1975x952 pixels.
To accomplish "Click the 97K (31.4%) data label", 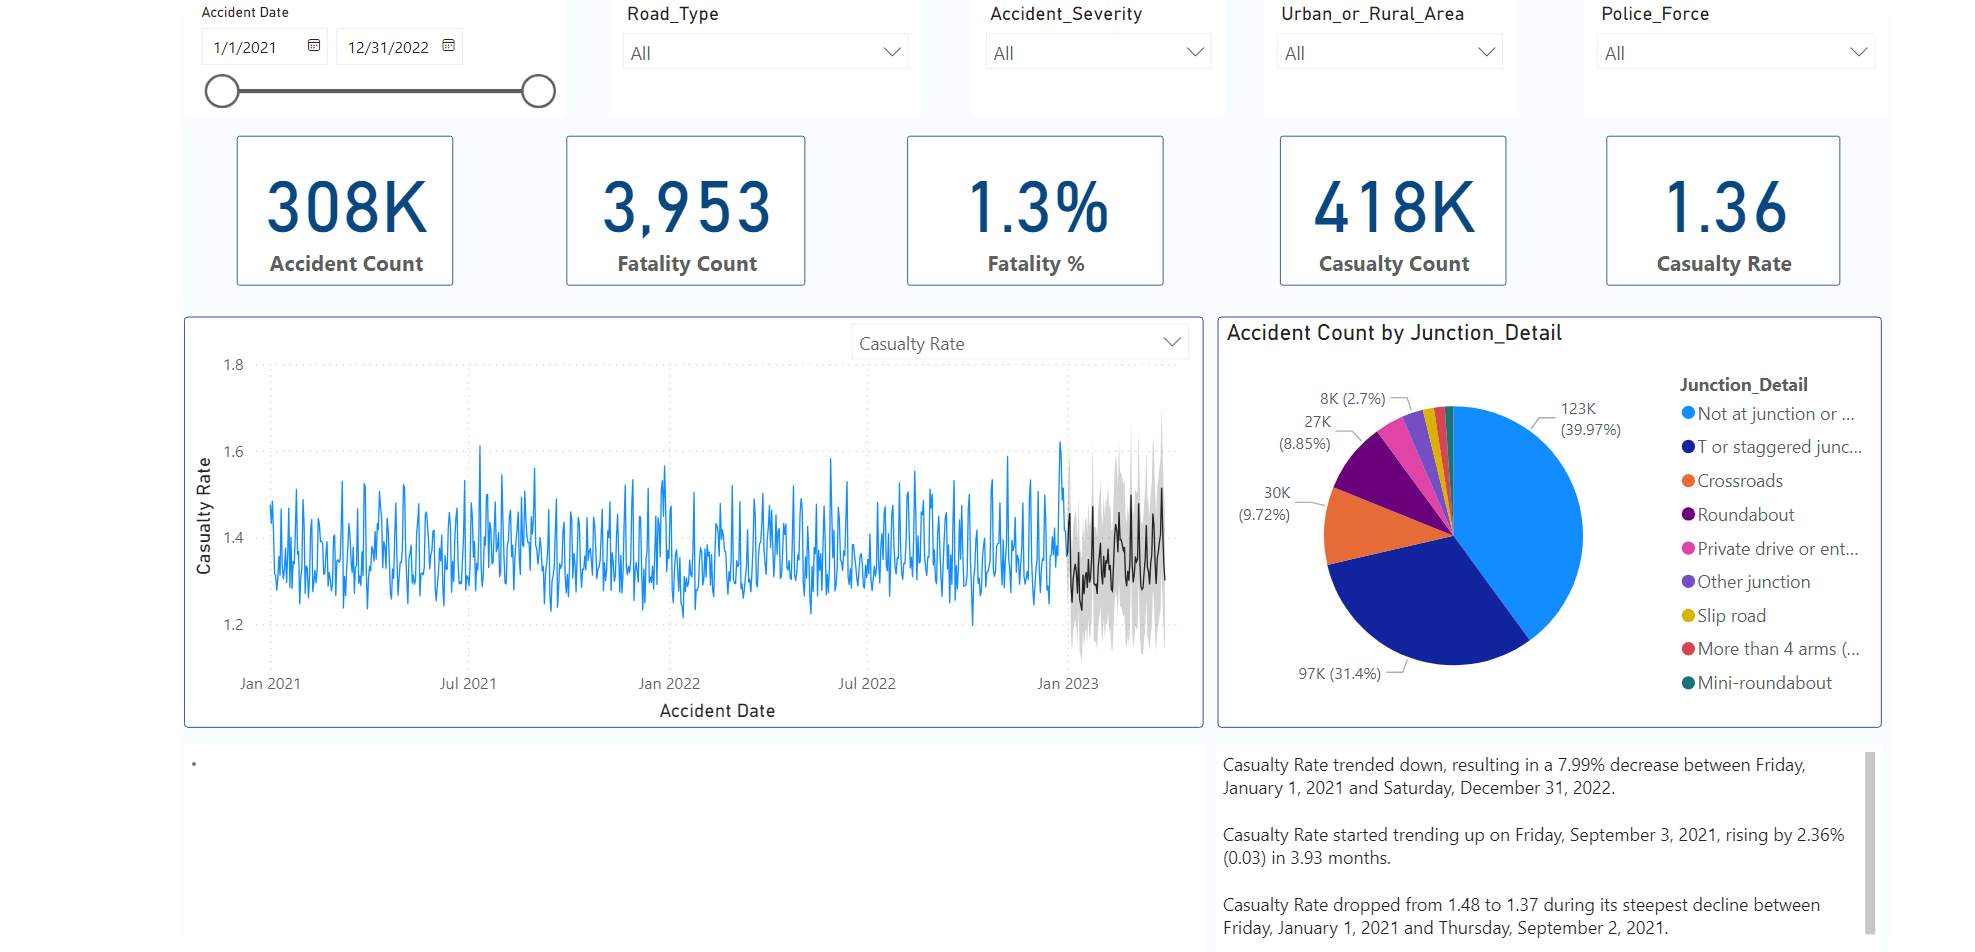I will tap(1339, 674).
